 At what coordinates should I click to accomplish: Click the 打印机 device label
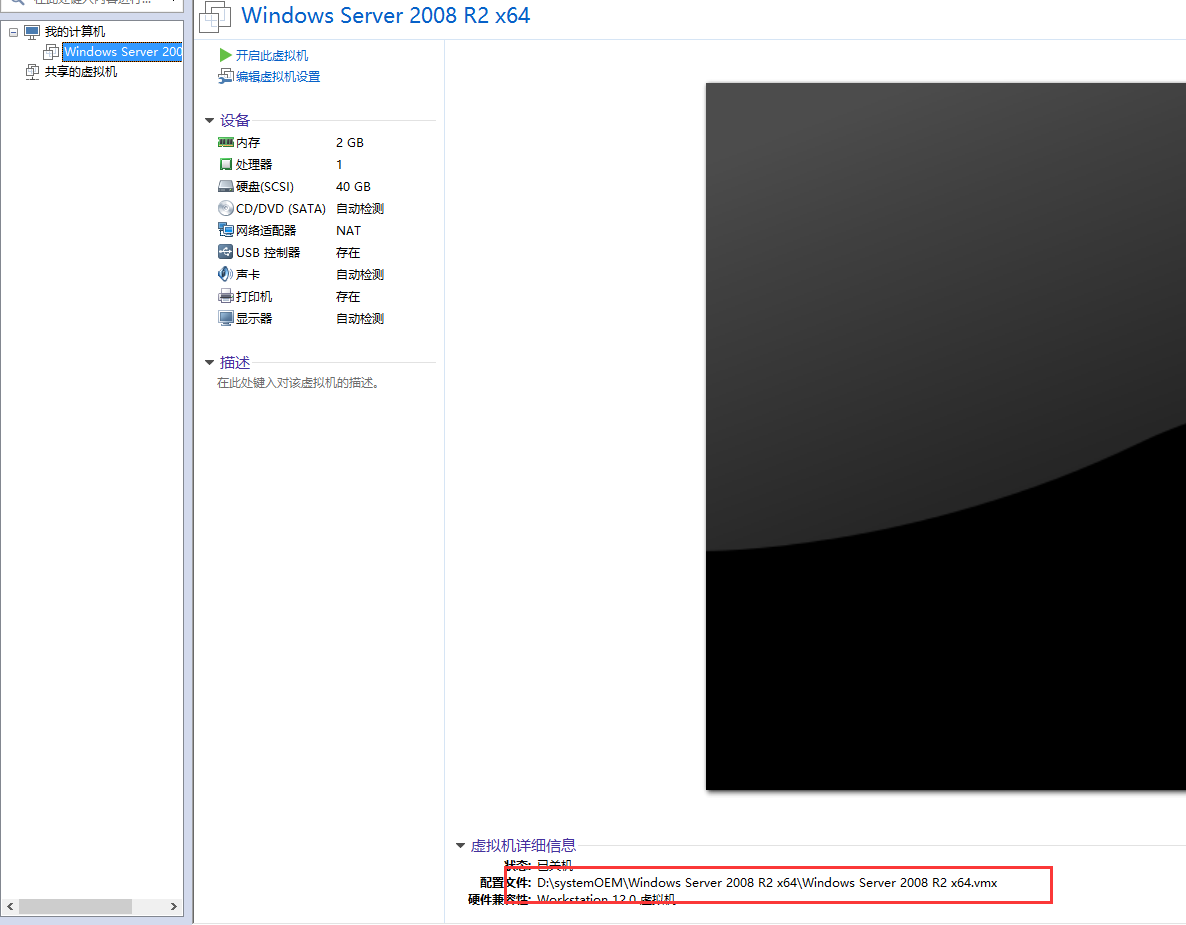pos(254,296)
